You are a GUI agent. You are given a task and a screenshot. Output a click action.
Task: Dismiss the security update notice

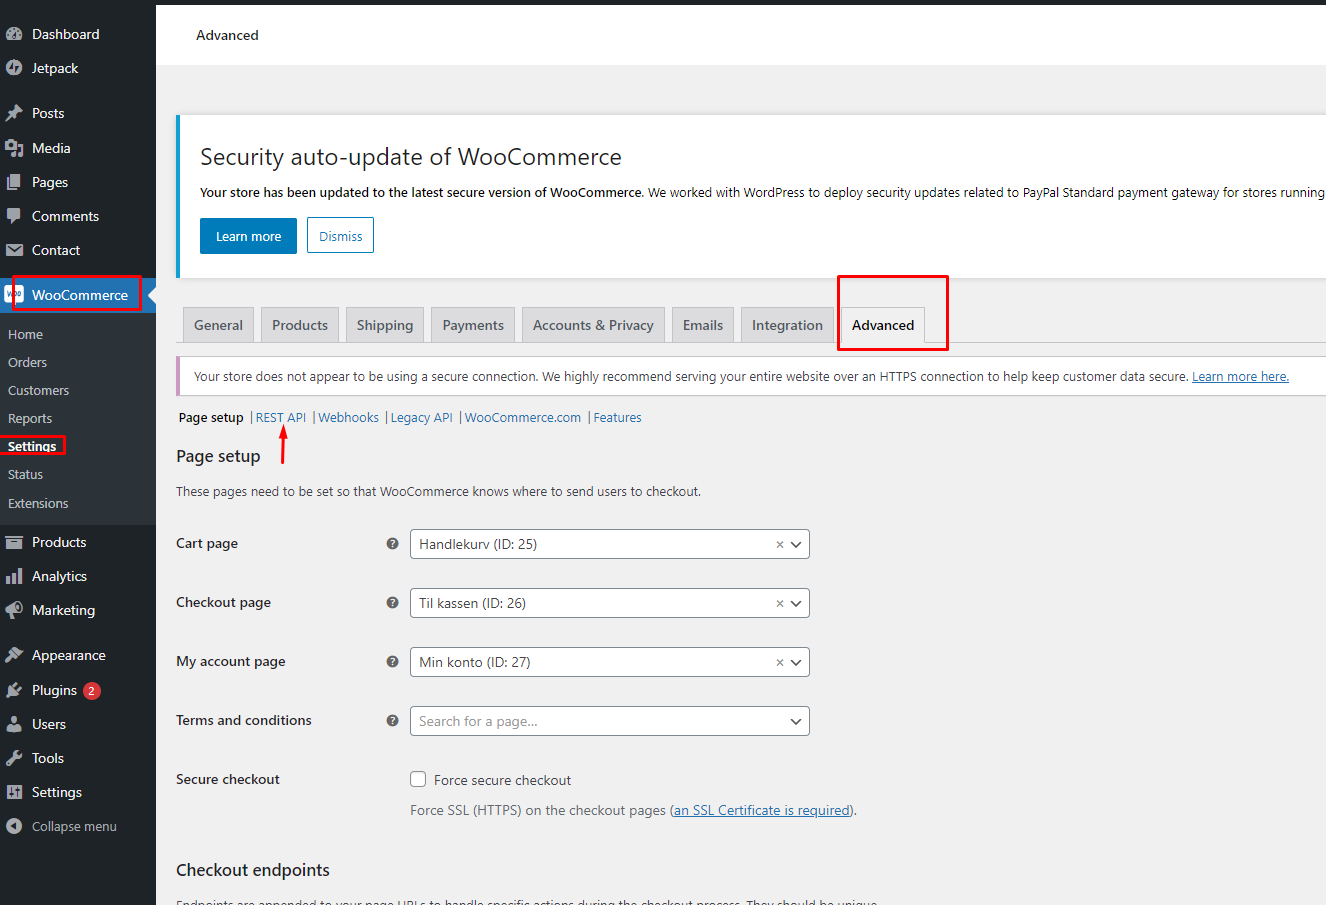340,236
